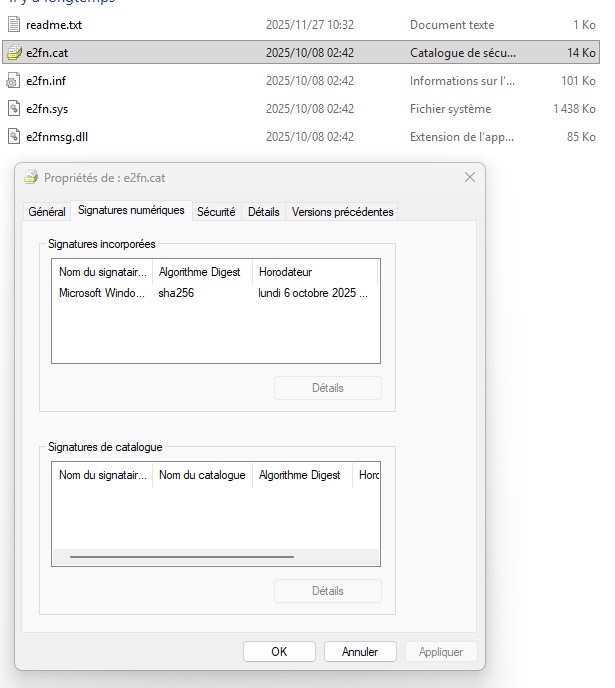The height and width of the screenshot is (688, 615).
Task: Click the e2fn.inf setup file icon
Action: pyautogui.click(x=14, y=80)
